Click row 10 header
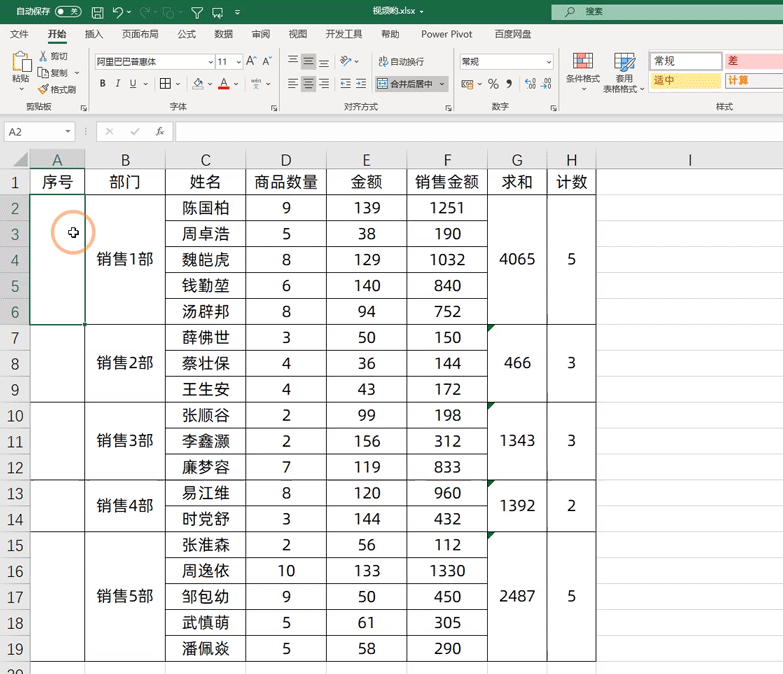783x674 pixels. tap(15, 416)
